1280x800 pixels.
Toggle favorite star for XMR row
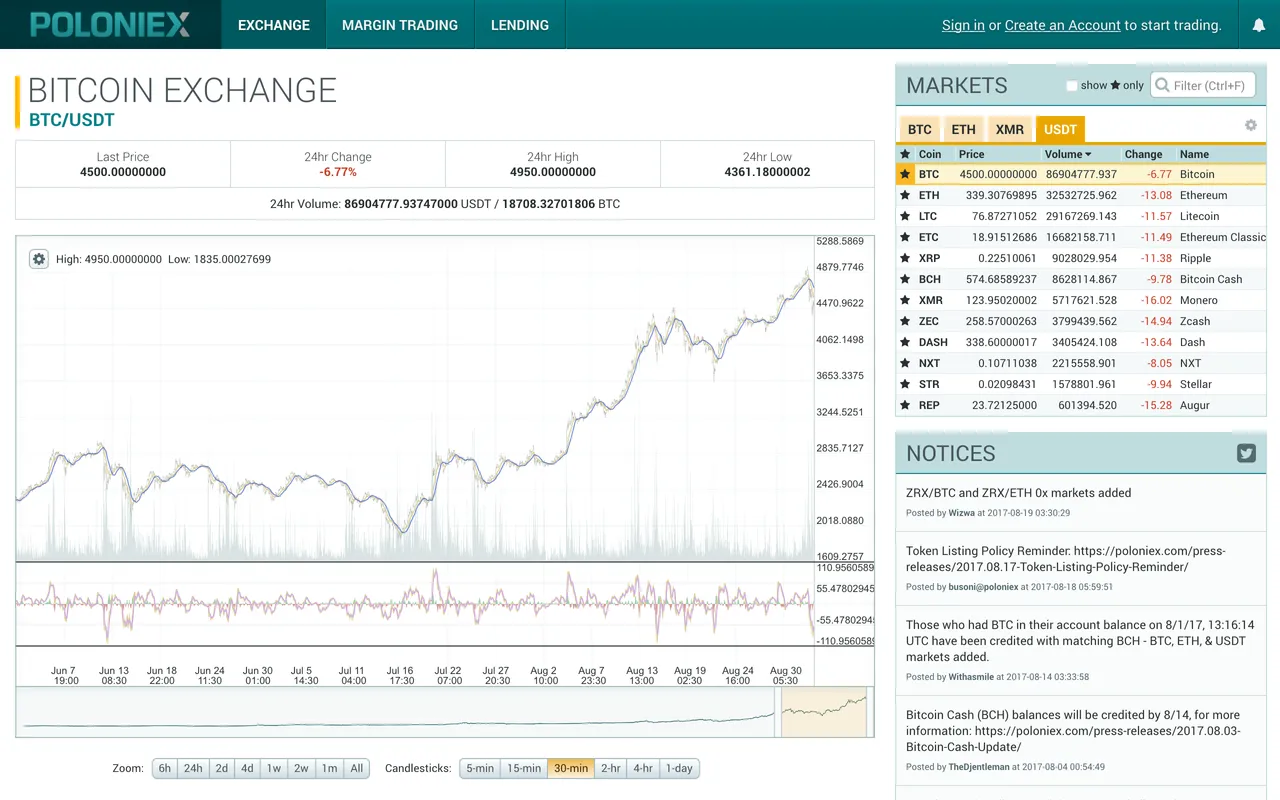[905, 300]
